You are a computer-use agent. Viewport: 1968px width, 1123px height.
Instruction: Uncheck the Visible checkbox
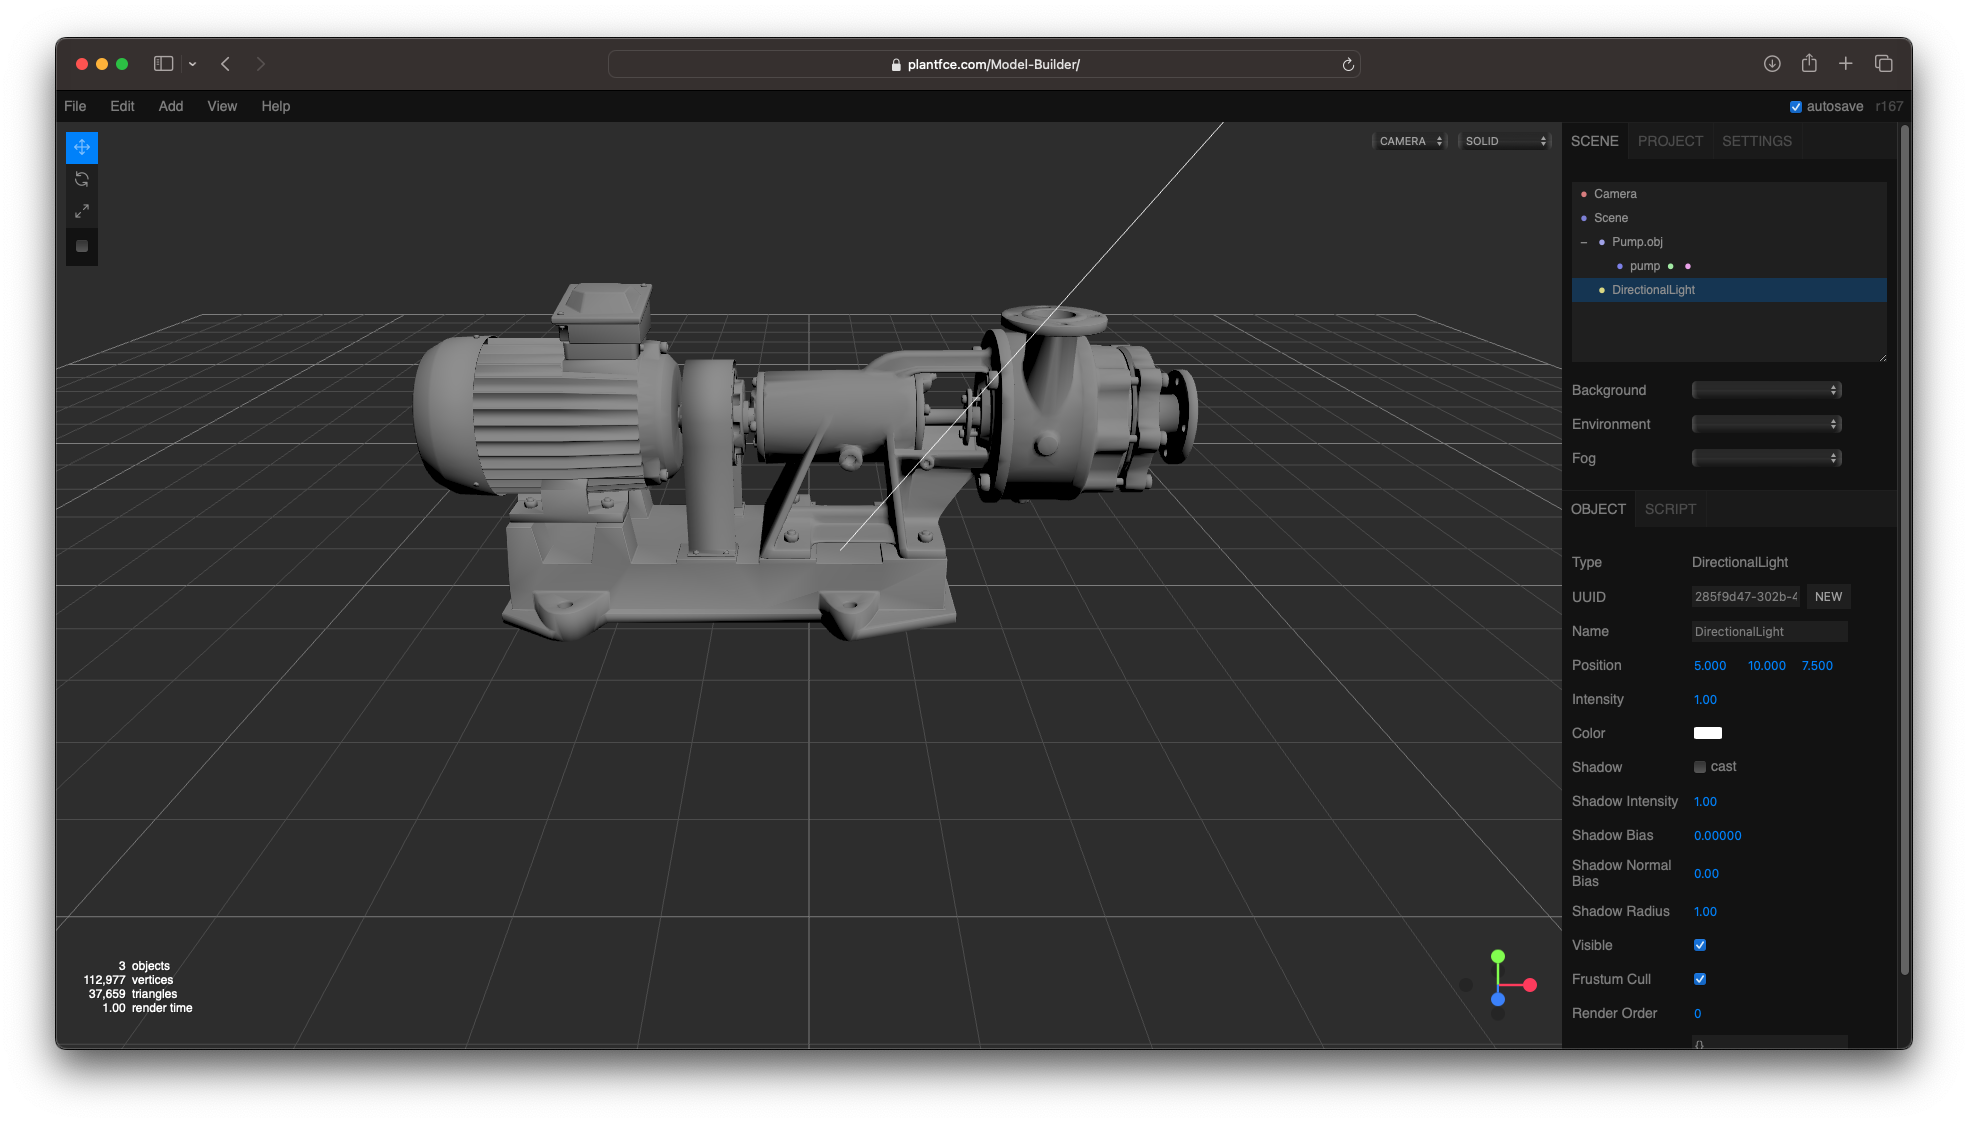pyautogui.click(x=1699, y=945)
